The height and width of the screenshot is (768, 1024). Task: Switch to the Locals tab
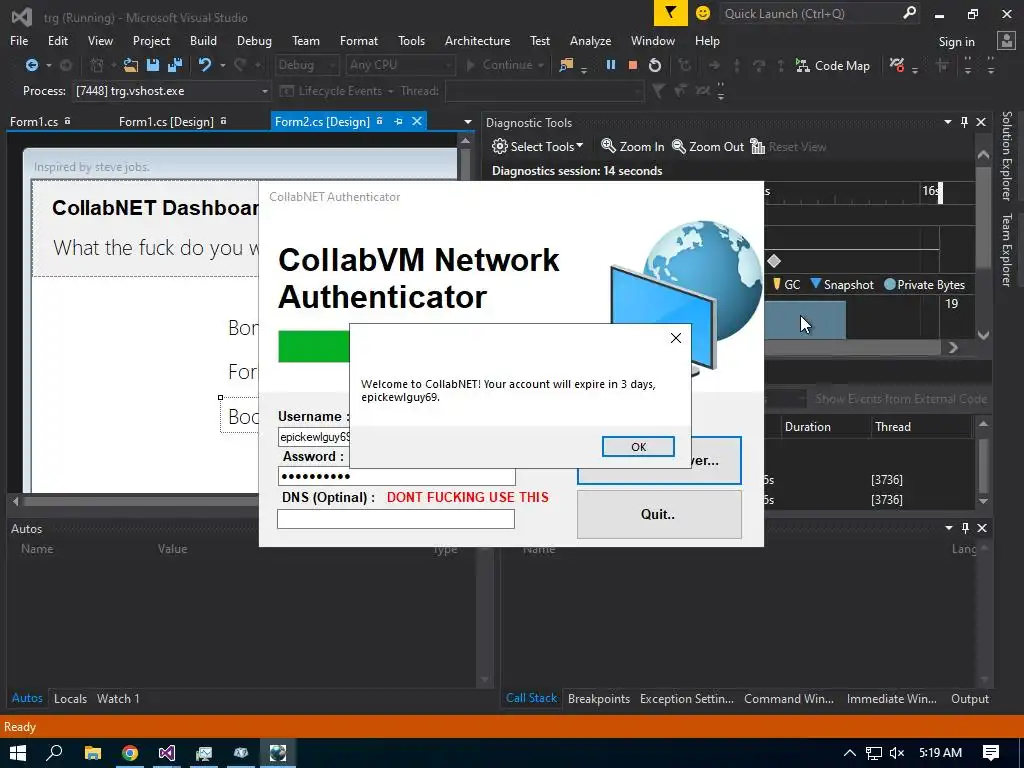(70, 698)
